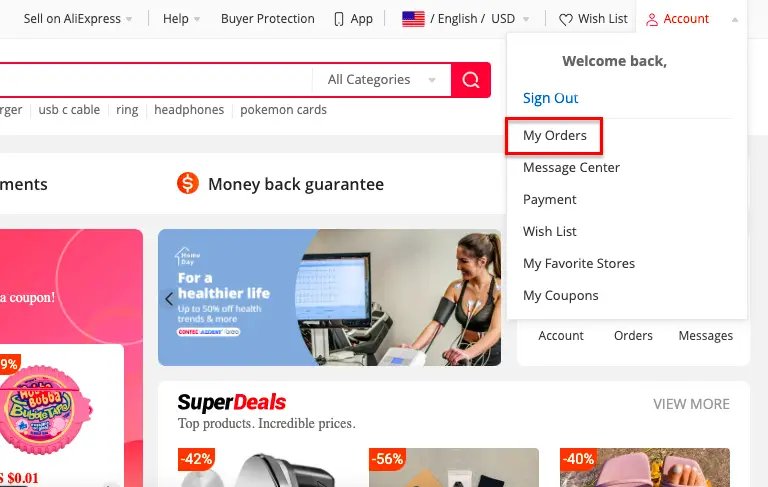Expand the Sell on AliExpress menu
This screenshot has height=487, width=768.
[78, 19]
